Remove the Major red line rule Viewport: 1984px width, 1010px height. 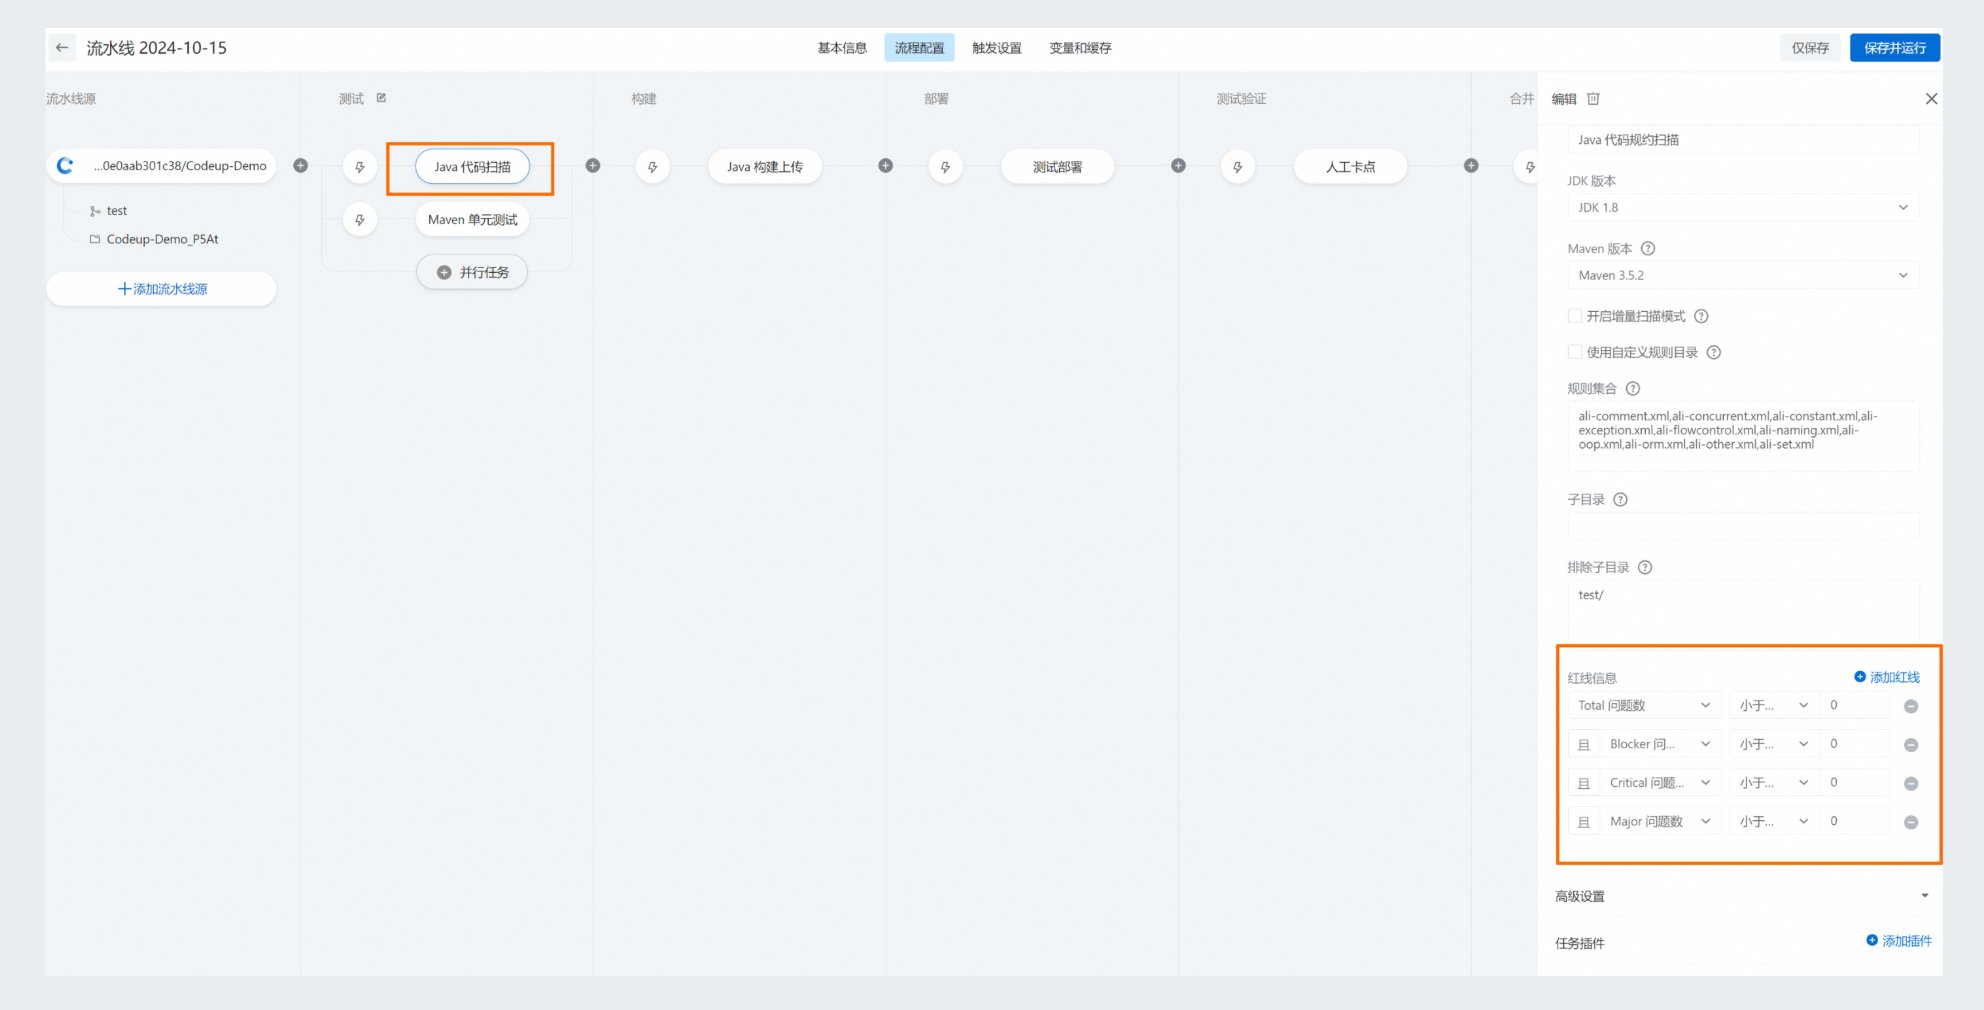pyautogui.click(x=1911, y=822)
